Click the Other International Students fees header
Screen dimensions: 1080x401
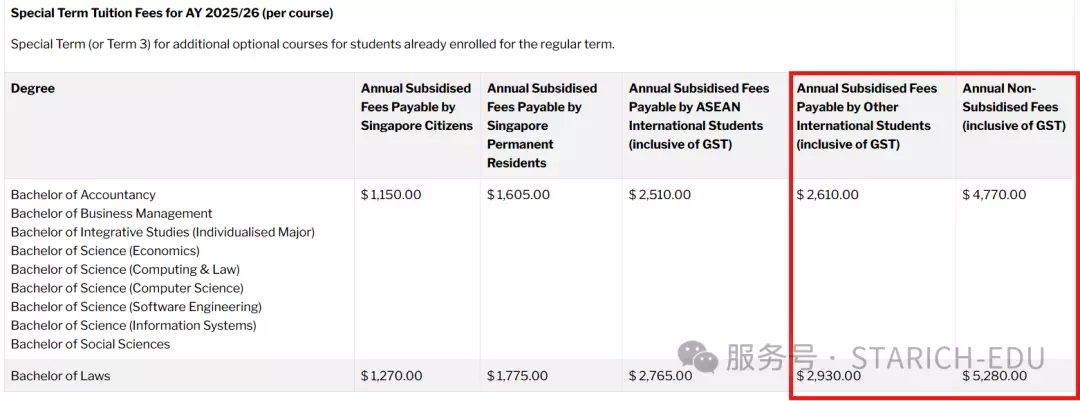[x=866, y=116]
